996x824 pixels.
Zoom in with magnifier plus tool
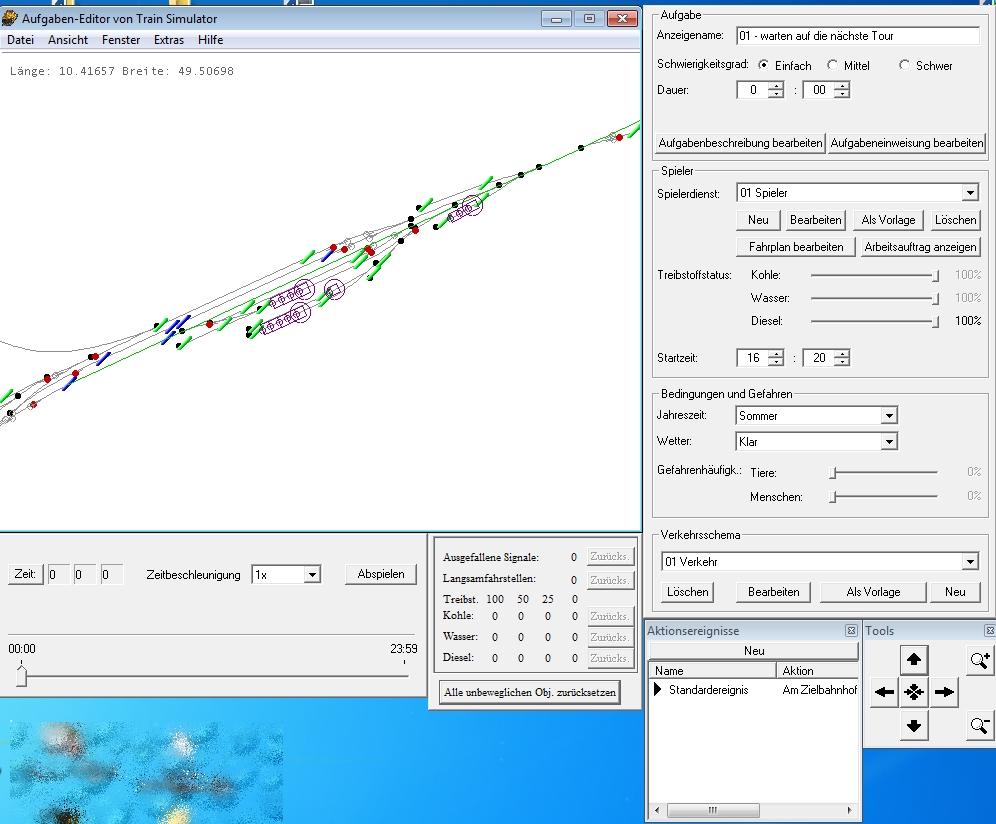(979, 660)
